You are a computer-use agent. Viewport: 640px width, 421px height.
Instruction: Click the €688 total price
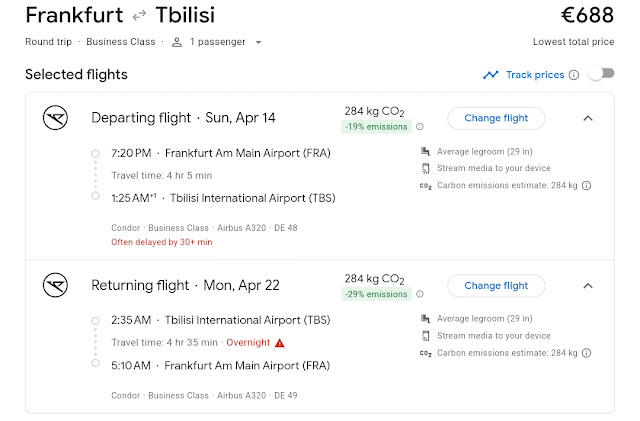click(x=586, y=16)
